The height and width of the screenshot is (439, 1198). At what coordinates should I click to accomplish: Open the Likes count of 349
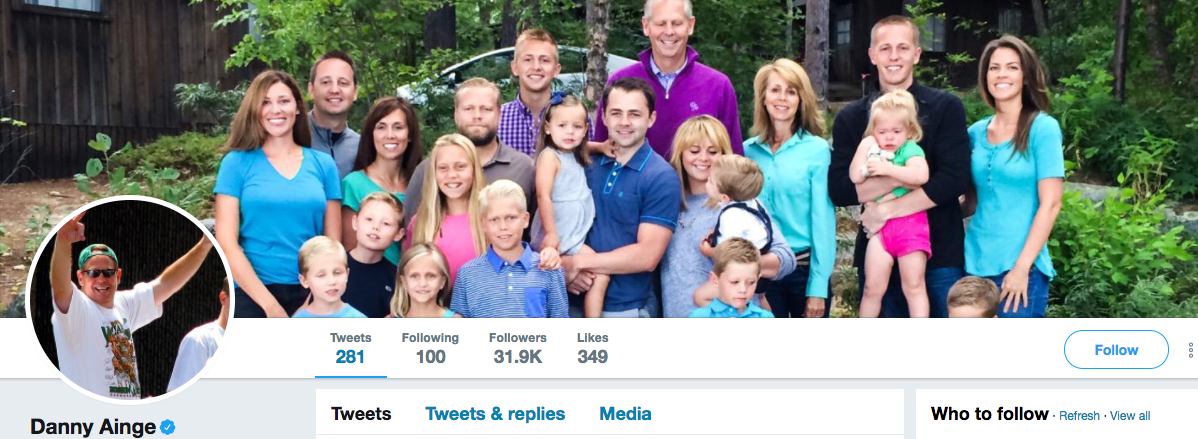click(593, 347)
